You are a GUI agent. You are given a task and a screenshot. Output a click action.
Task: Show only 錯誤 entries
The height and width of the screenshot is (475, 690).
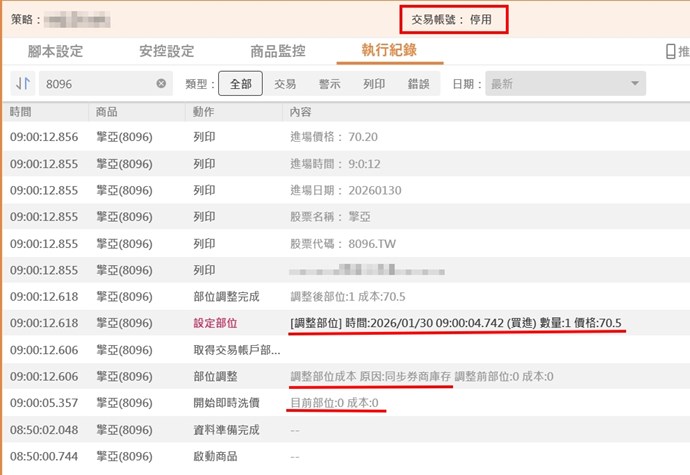click(x=420, y=84)
